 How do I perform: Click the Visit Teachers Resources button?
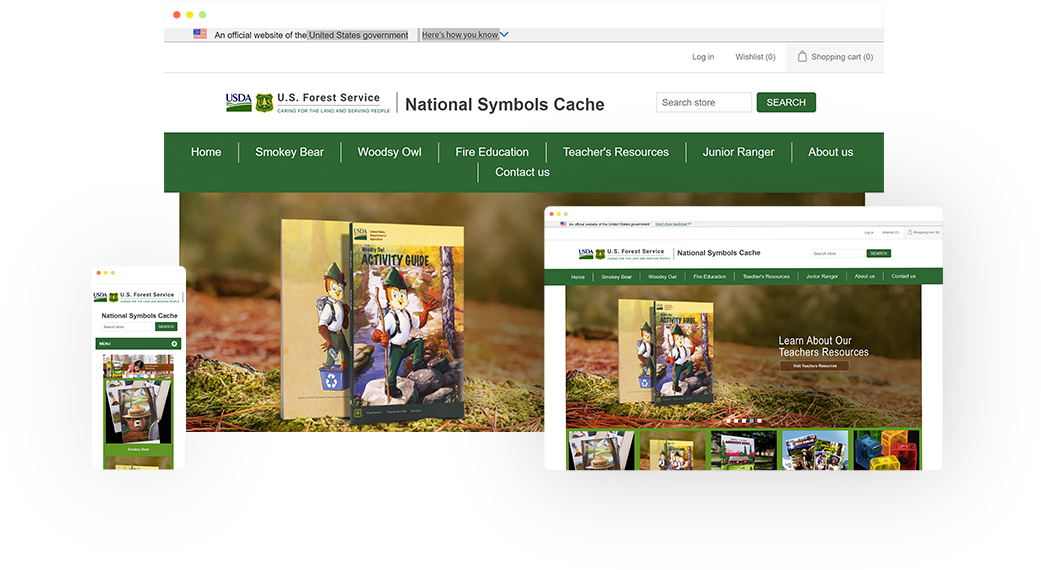point(815,366)
